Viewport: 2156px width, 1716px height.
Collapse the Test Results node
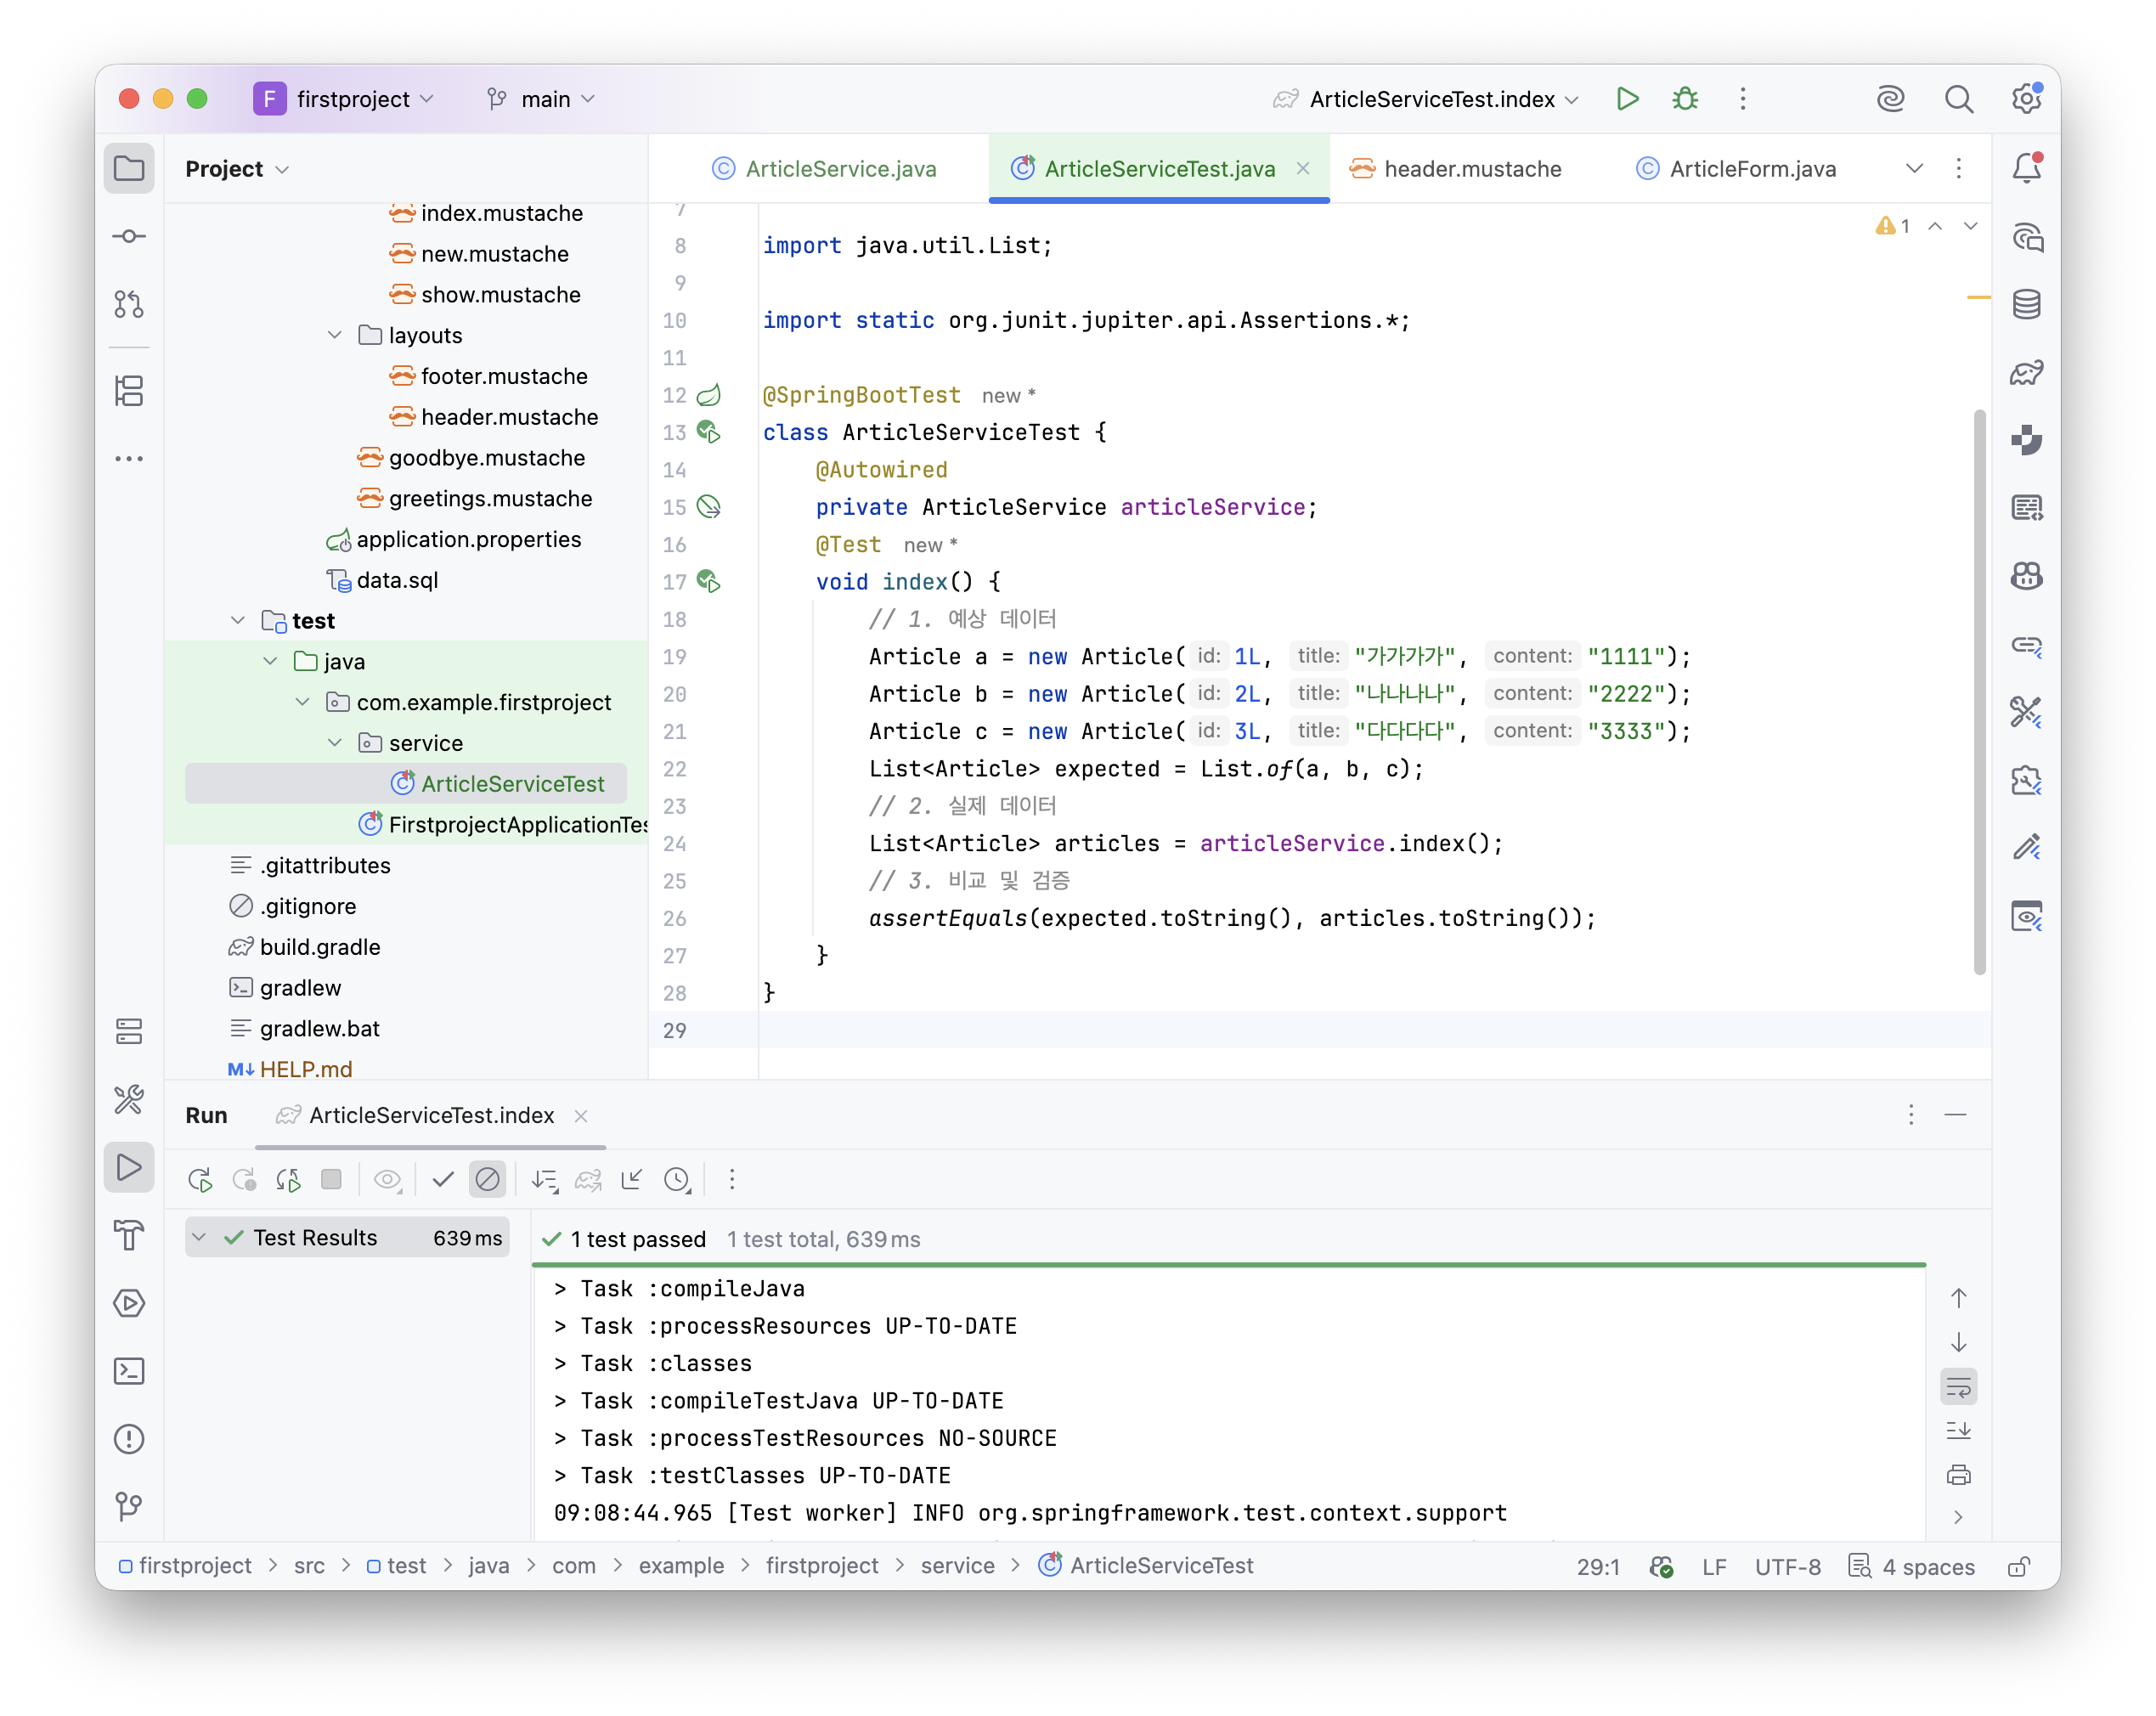click(x=199, y=1237)
